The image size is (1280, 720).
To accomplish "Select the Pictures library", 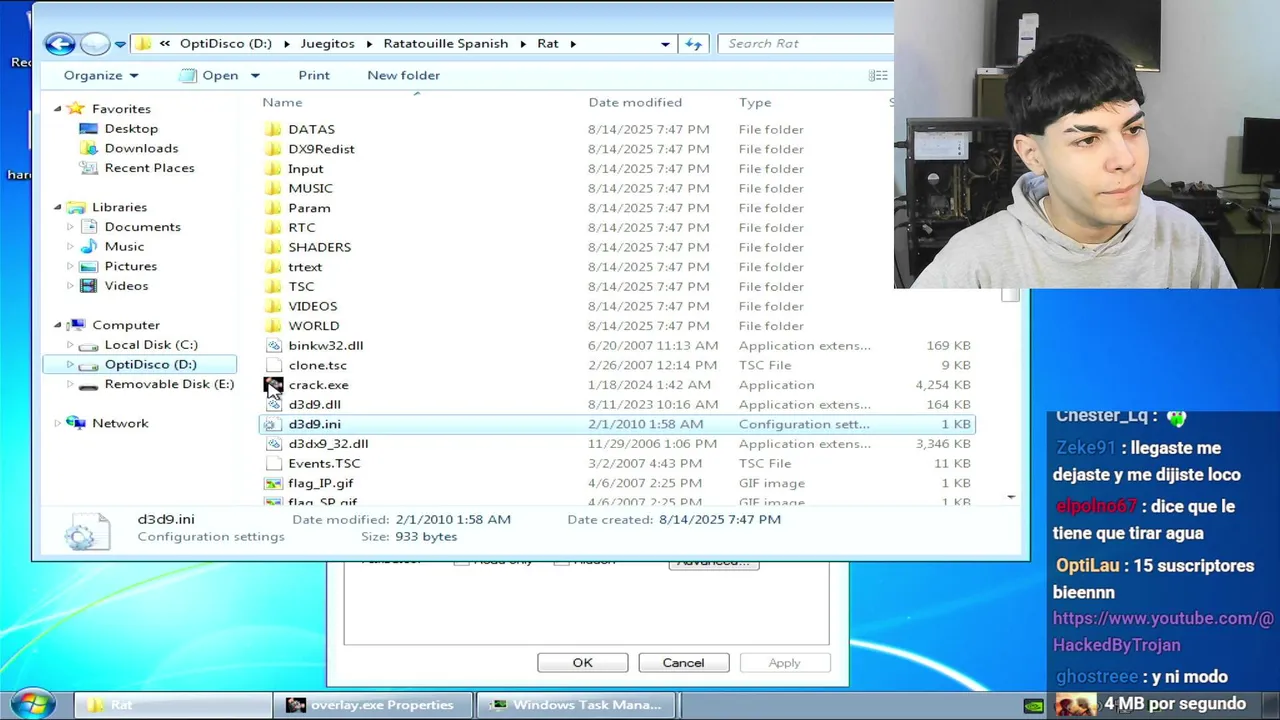I will click(x=130, y=266).
